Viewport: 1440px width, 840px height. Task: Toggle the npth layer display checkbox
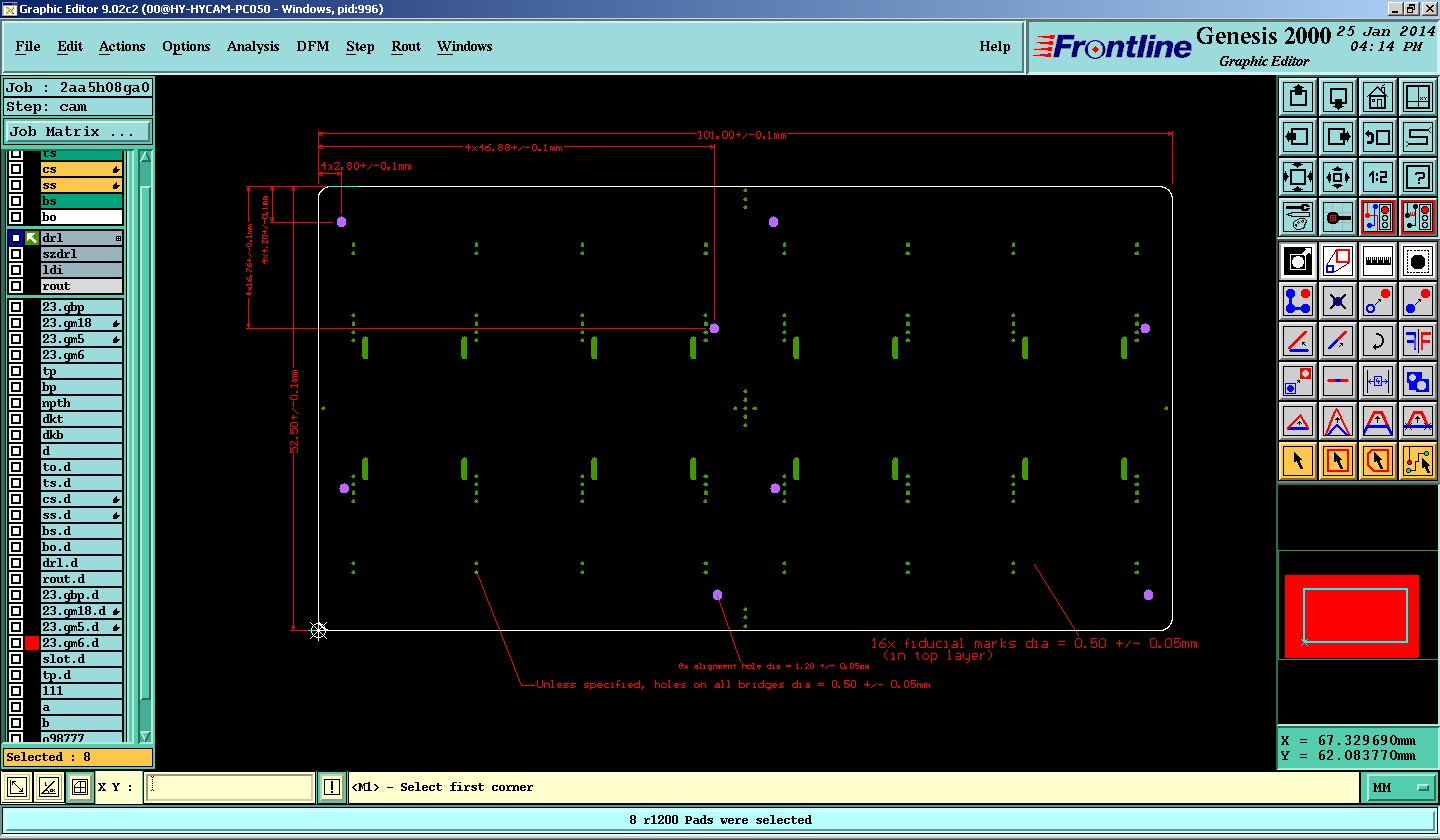click(16, 403)
